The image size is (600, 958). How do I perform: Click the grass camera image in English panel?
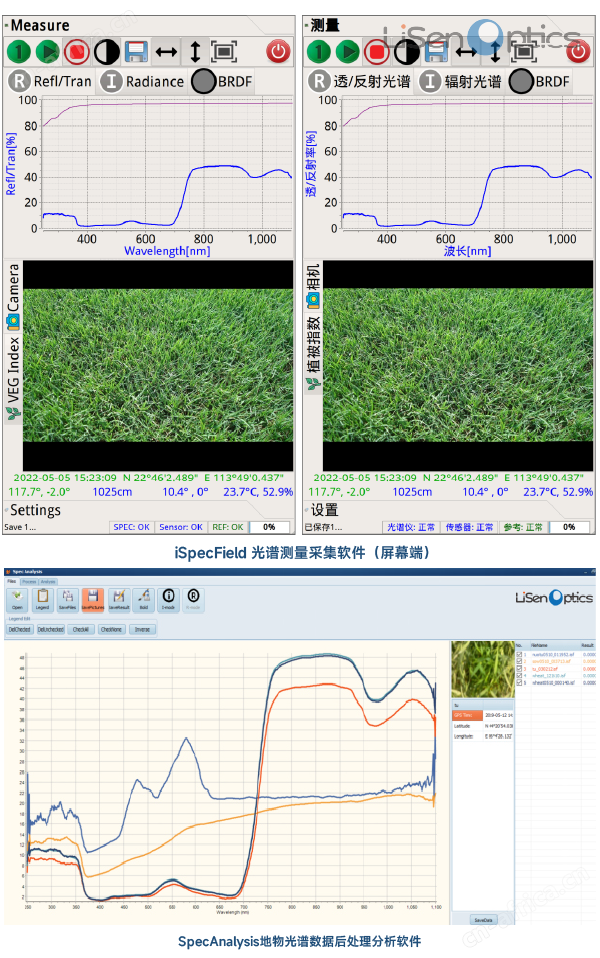(x=158, y=365)
